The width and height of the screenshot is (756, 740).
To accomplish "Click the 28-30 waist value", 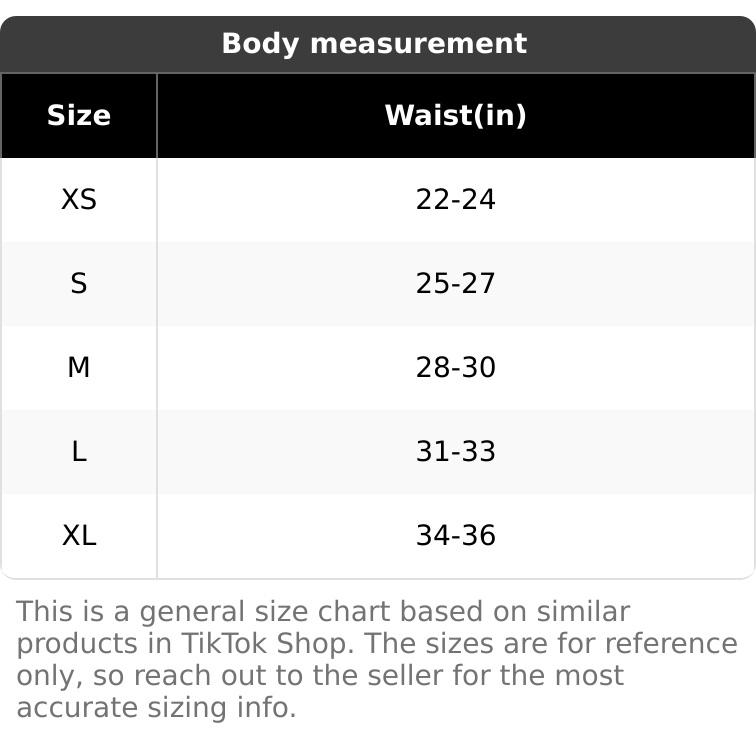I will pos(455,368).
